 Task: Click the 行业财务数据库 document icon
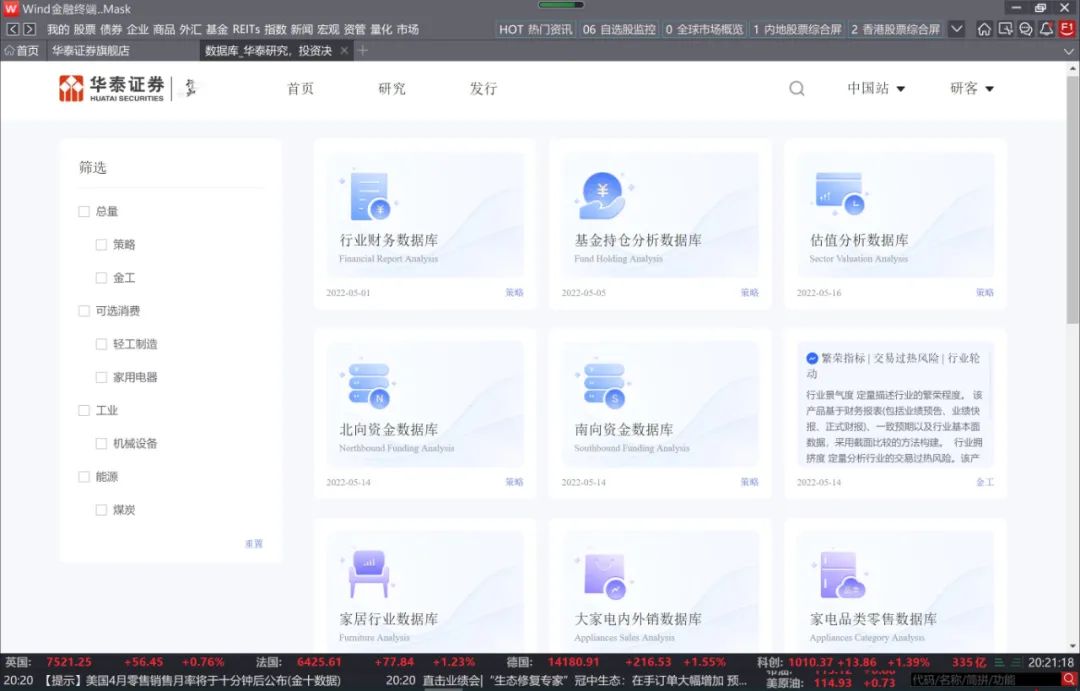click(x=370, y=195)
